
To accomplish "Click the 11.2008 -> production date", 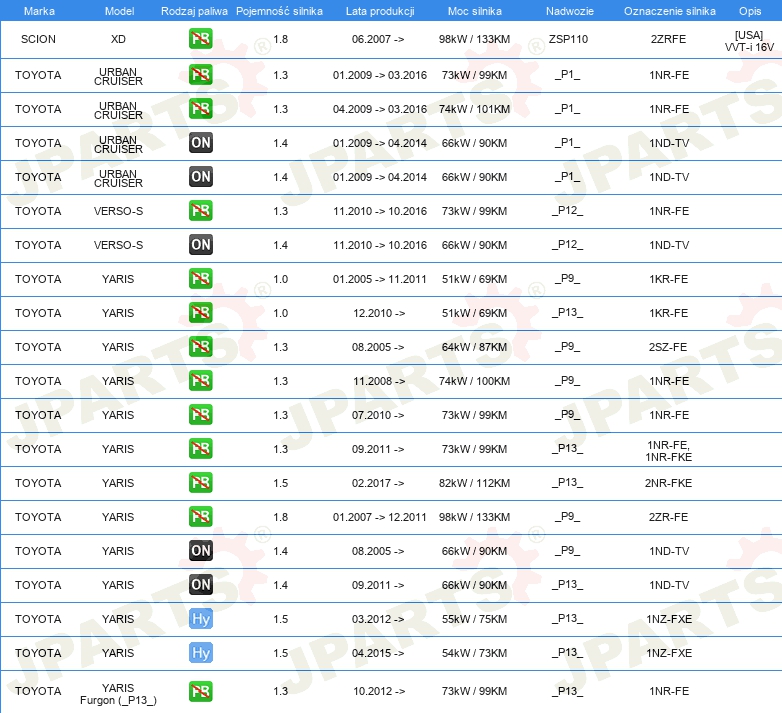I will (379, 381).
